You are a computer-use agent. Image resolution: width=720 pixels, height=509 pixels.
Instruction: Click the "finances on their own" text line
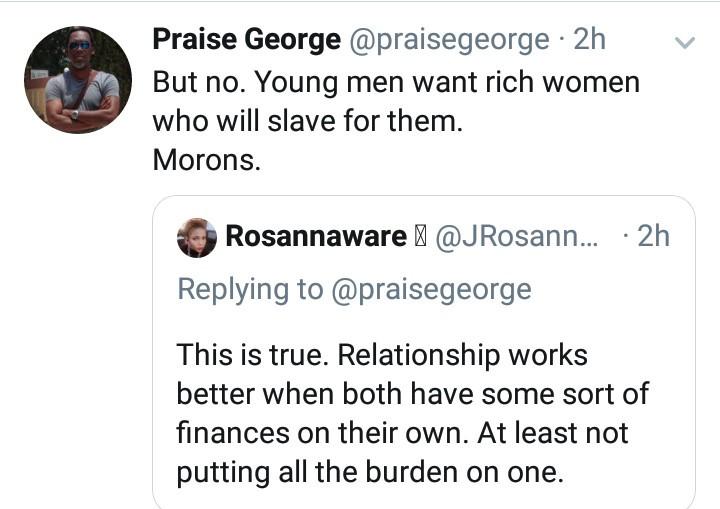click(402, 432)
